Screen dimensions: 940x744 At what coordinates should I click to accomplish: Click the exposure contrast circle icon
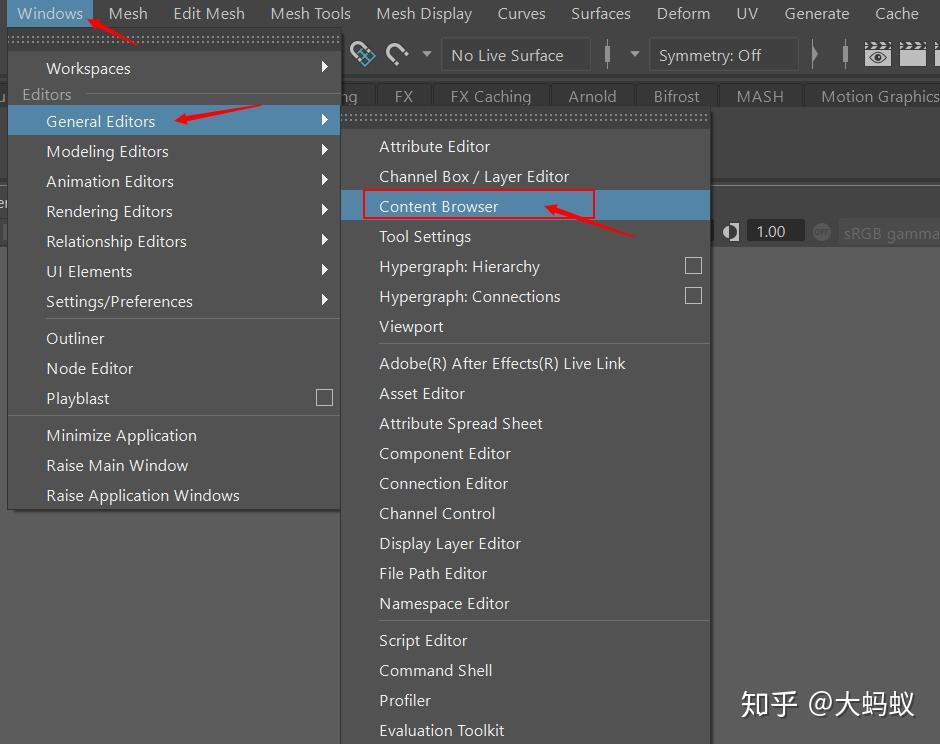tap(730, 232)
